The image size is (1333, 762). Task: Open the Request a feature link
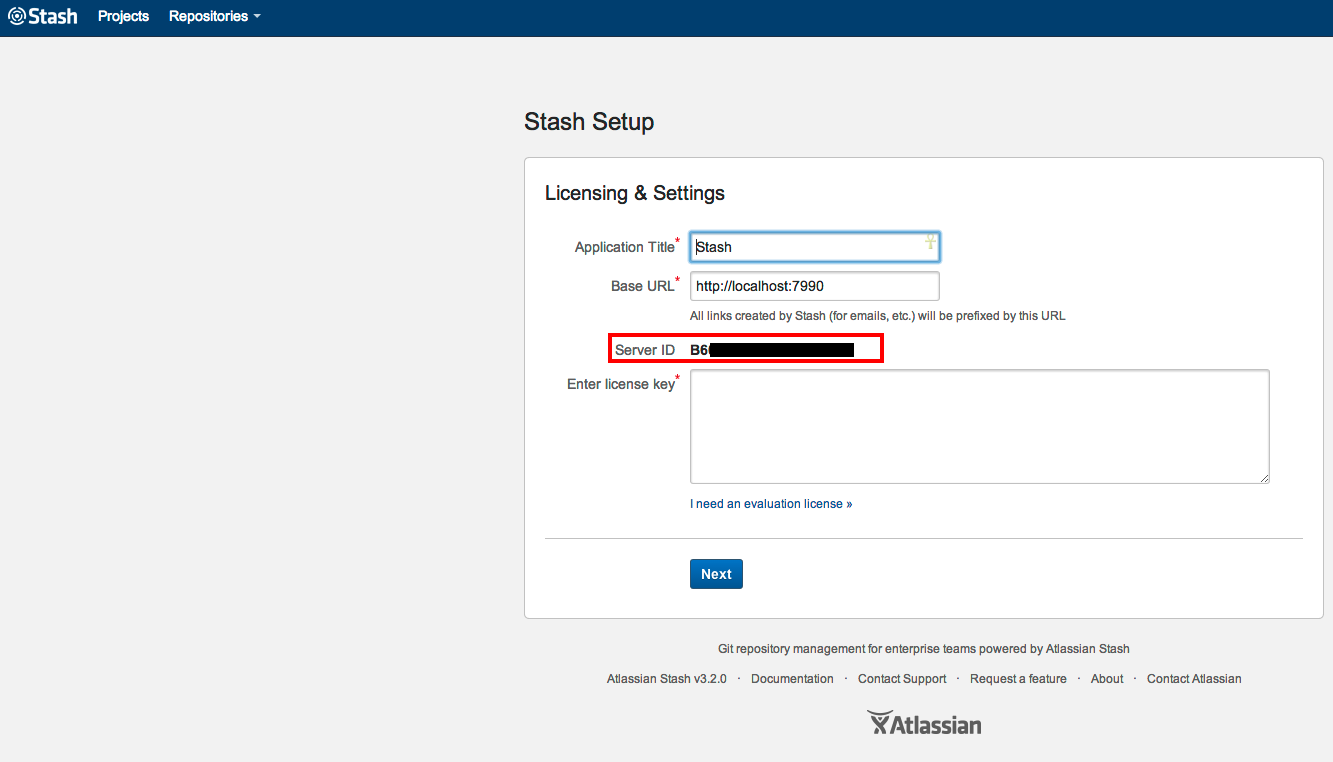(1018, 679)
